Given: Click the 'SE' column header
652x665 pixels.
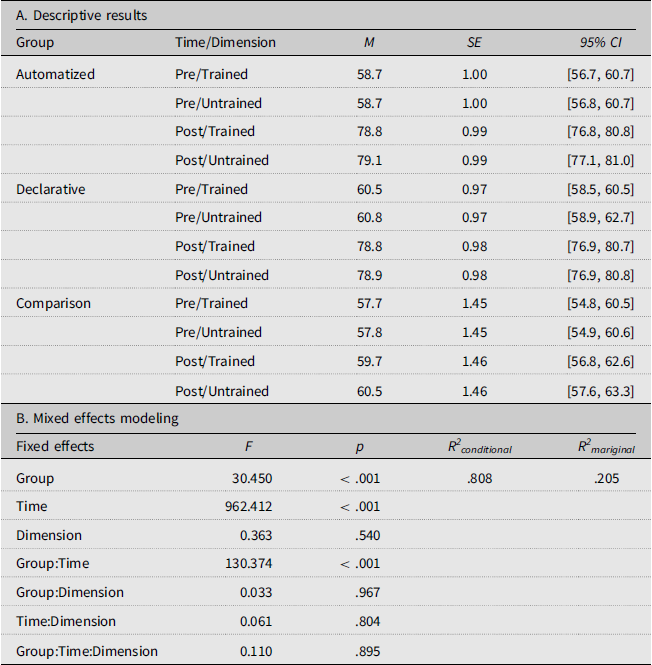Looking at the screenshot, I should 474,42.
